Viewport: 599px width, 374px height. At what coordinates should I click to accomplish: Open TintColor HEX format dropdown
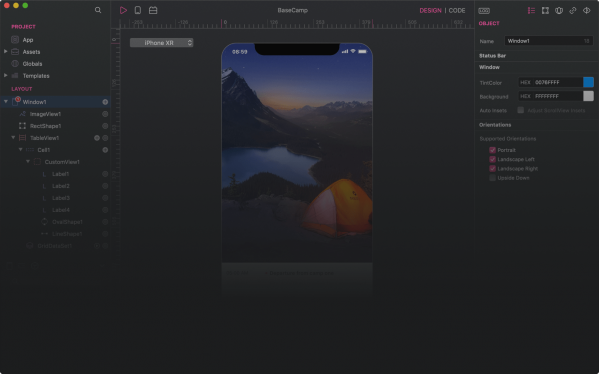[x=525, y=83]
